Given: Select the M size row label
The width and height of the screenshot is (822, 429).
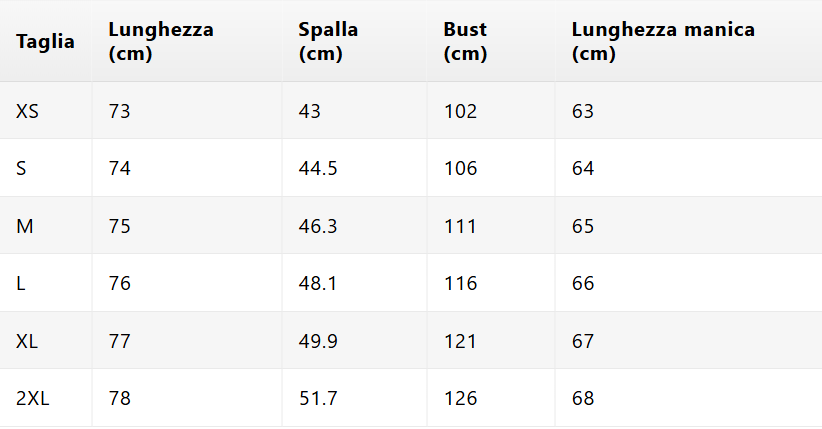Looking at the screenshot, I should pos(25,226).
